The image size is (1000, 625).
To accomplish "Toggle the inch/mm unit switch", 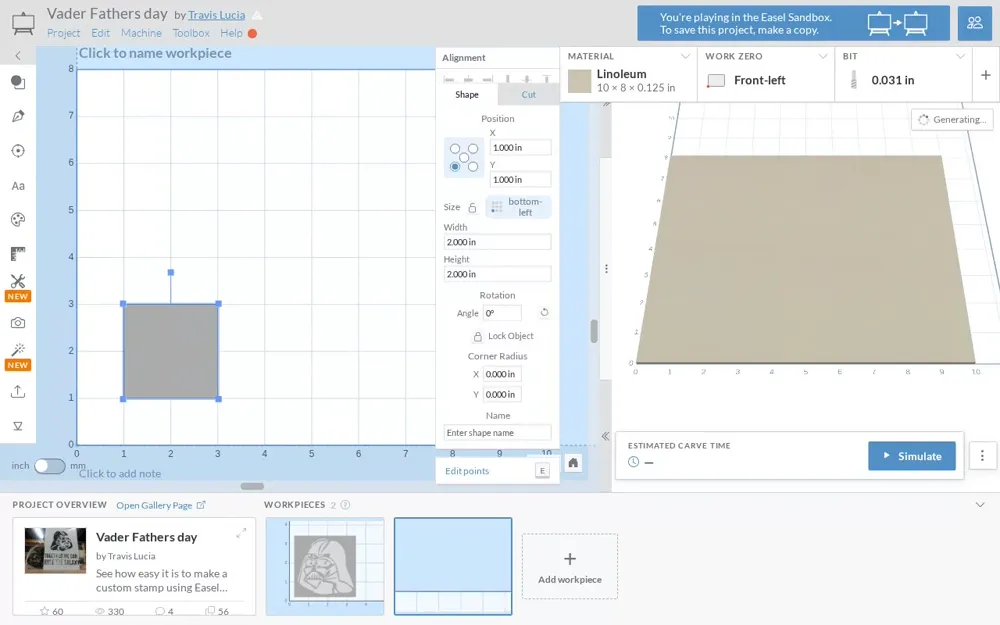I will coord(50,466).
